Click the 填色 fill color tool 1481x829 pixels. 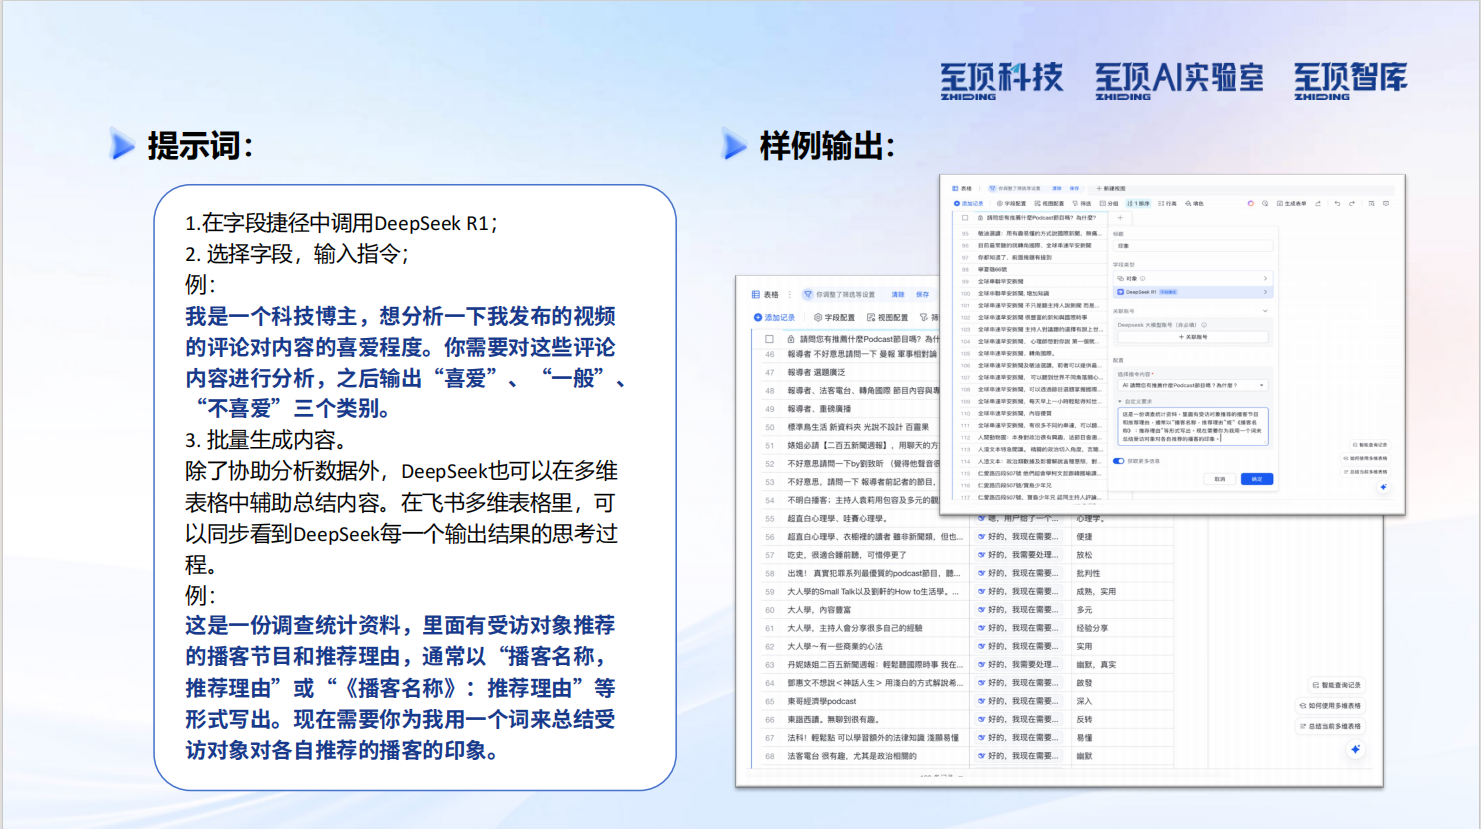pyautogui.click(x=1195, y=203)
